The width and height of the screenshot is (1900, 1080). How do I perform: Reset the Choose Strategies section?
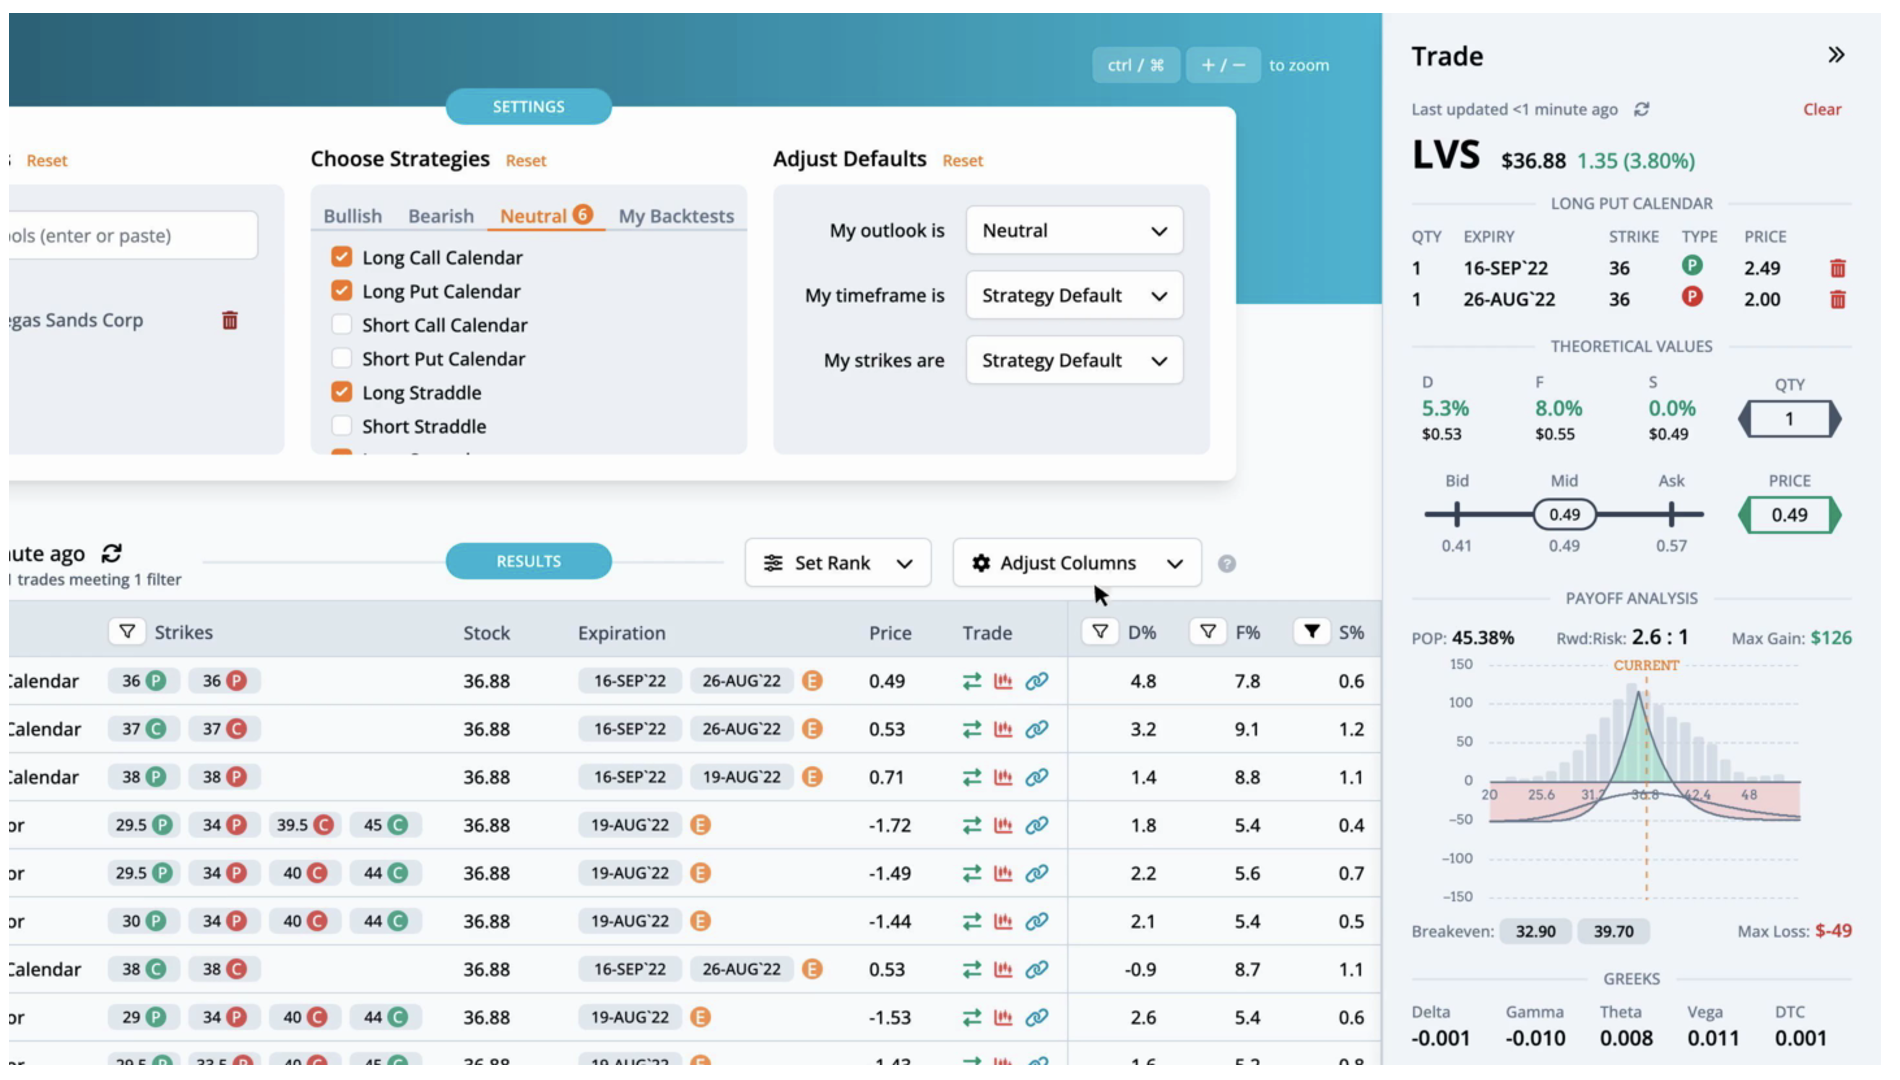[x=527, y=160]
